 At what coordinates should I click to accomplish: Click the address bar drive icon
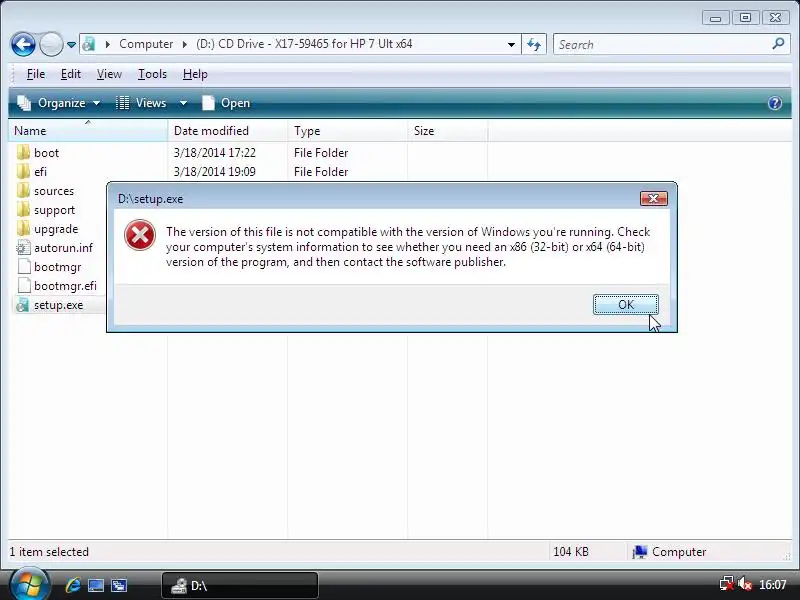[88, 44]
